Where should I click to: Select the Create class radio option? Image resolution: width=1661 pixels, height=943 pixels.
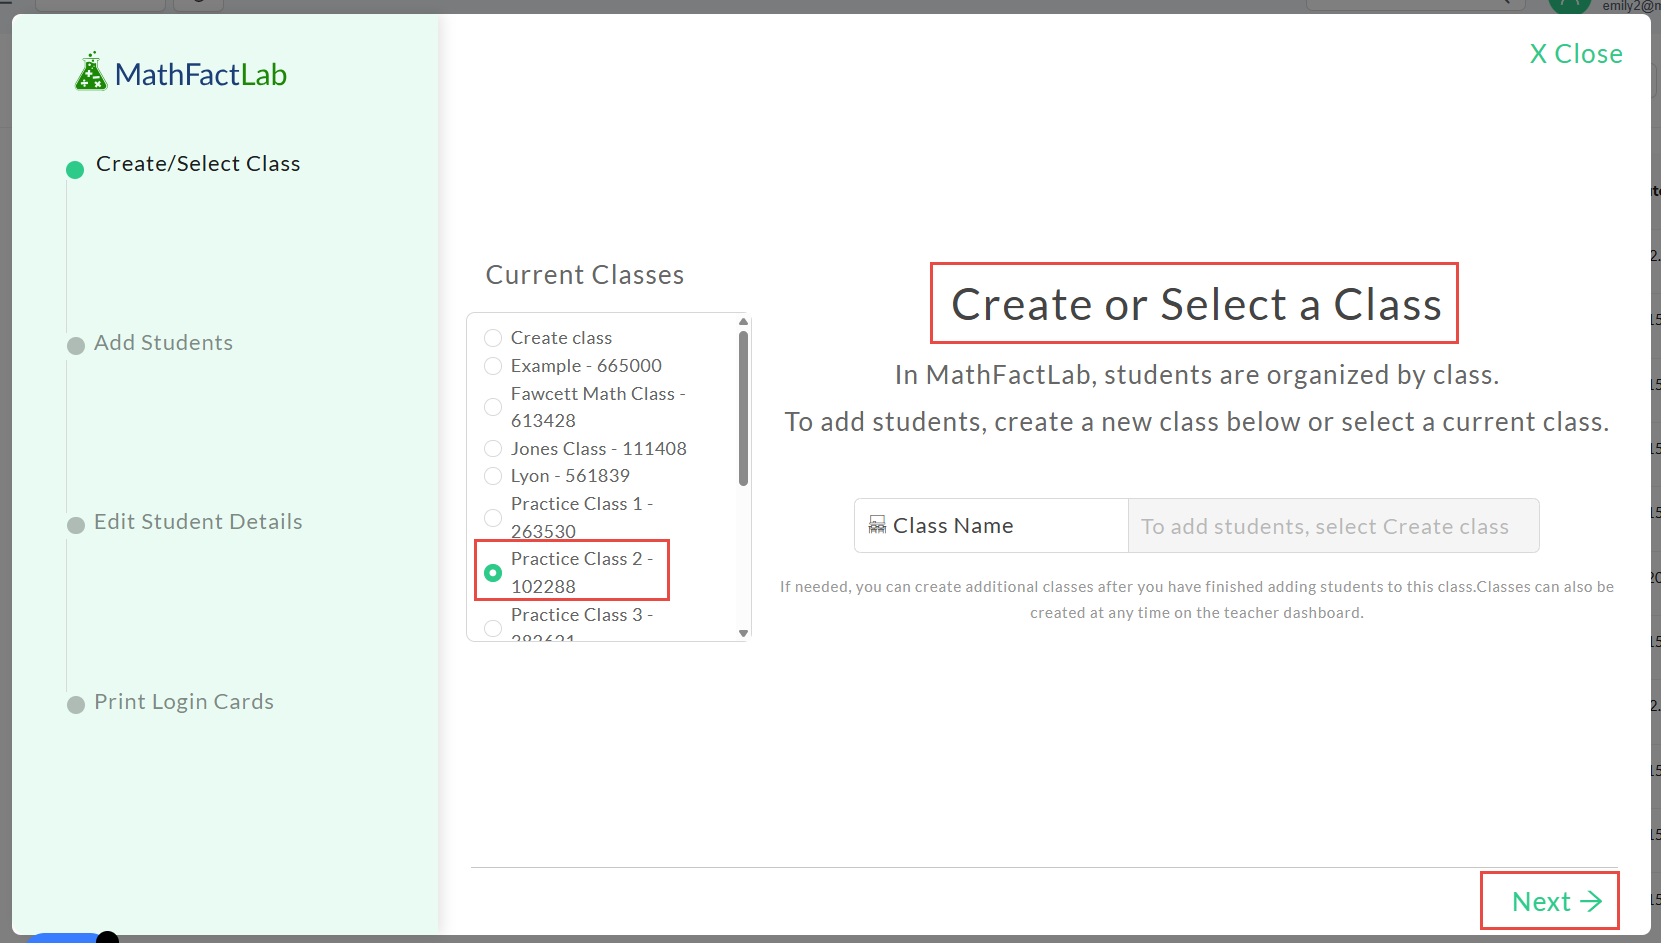[493, 338]
